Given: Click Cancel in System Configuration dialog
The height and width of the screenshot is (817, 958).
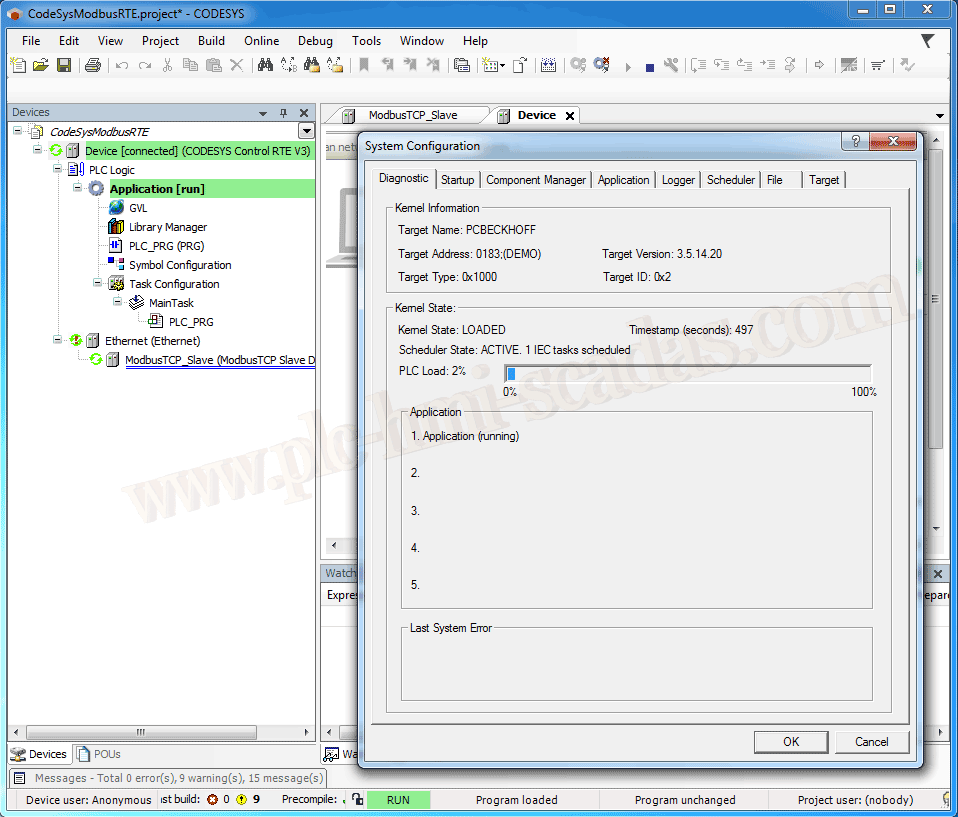Looking at the screenshot, I should tap(871, 742).
